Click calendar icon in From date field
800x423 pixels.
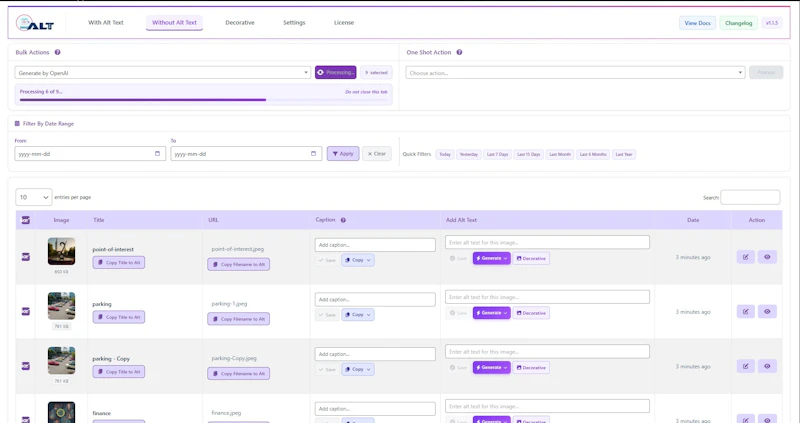(157, 154)
